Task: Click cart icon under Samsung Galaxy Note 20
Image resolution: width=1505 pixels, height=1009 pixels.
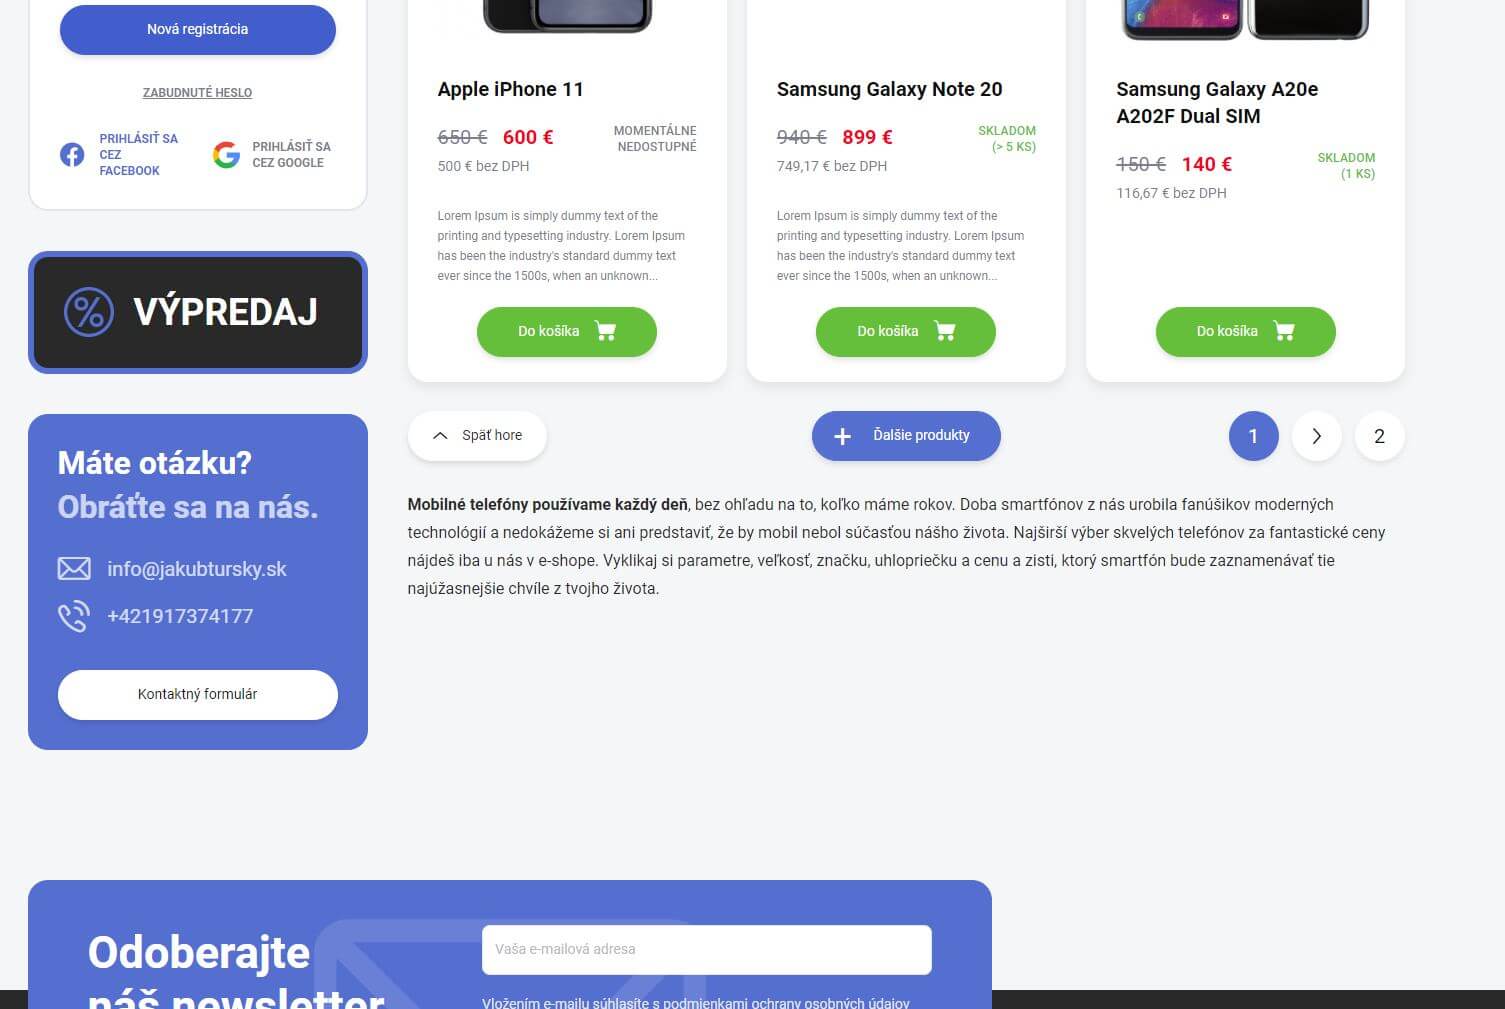Action: point(944,331)
